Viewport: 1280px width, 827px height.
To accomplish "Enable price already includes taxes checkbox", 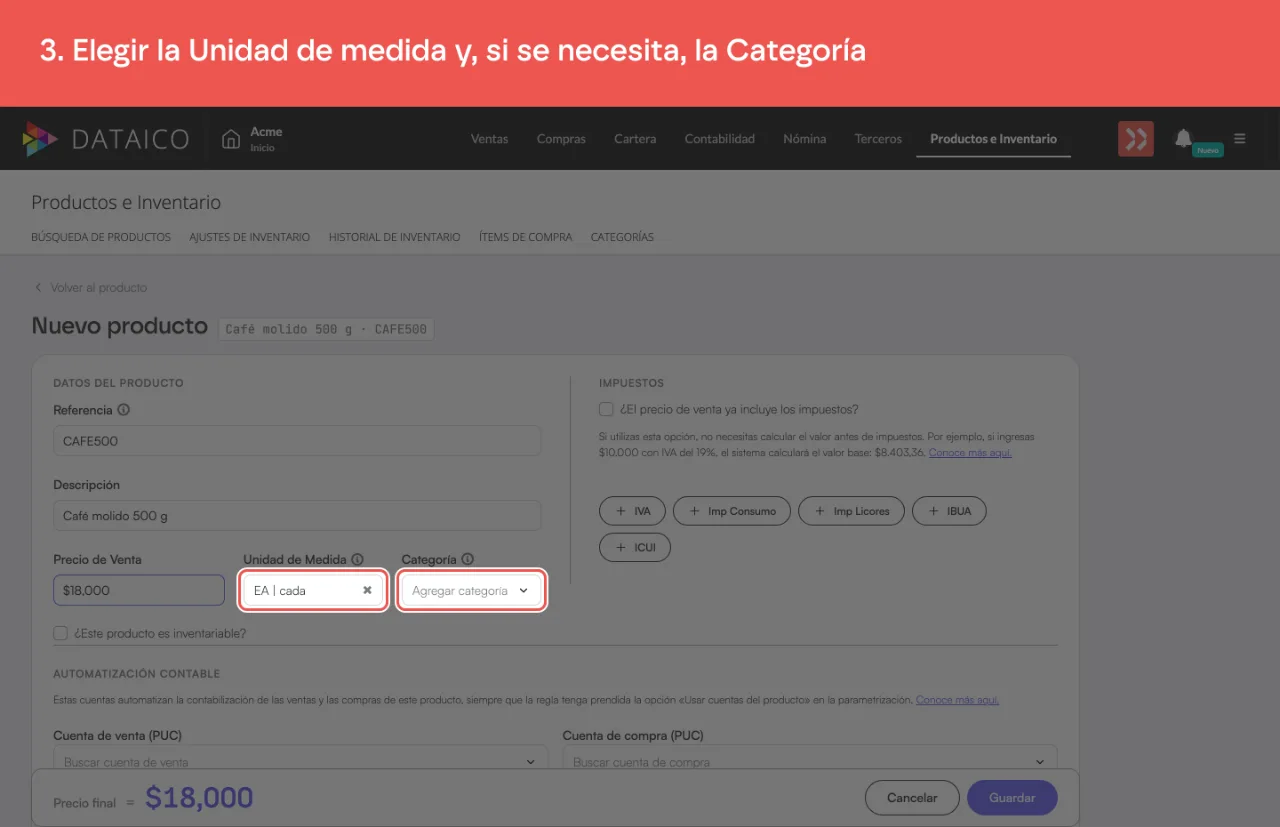I will [x=606, y=410].
